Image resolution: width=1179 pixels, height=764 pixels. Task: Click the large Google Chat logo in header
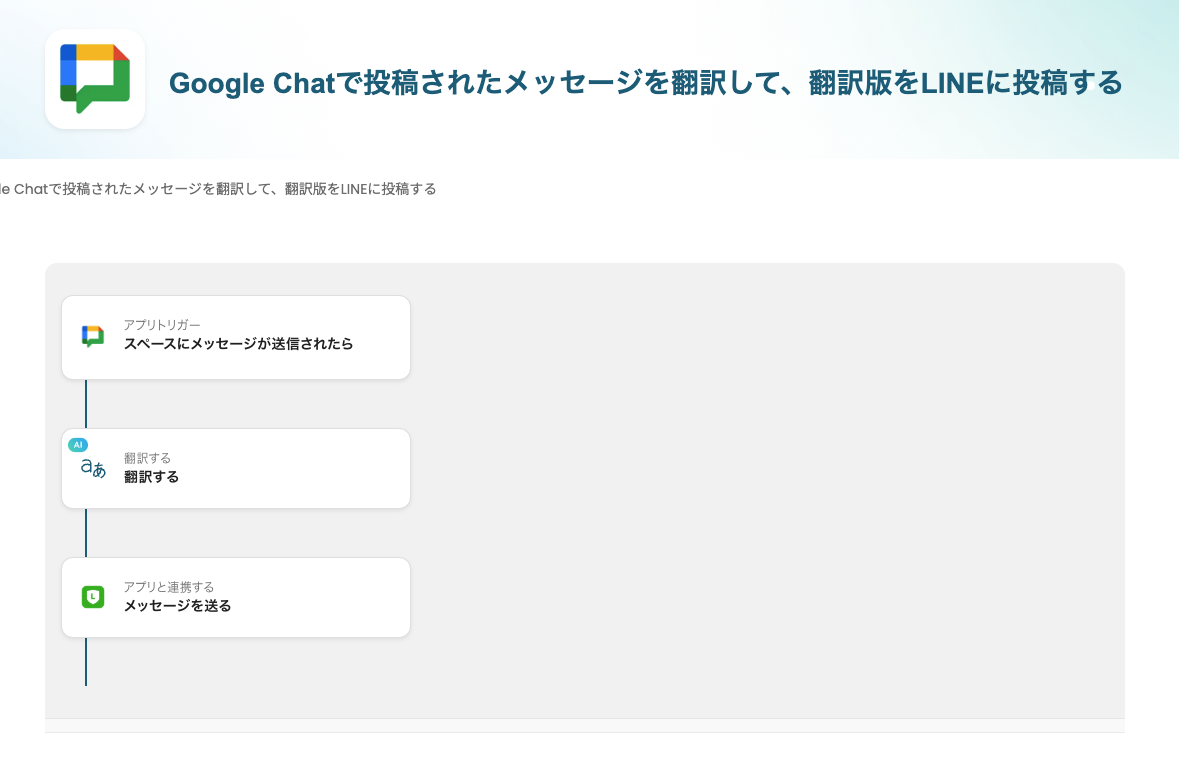95,79
